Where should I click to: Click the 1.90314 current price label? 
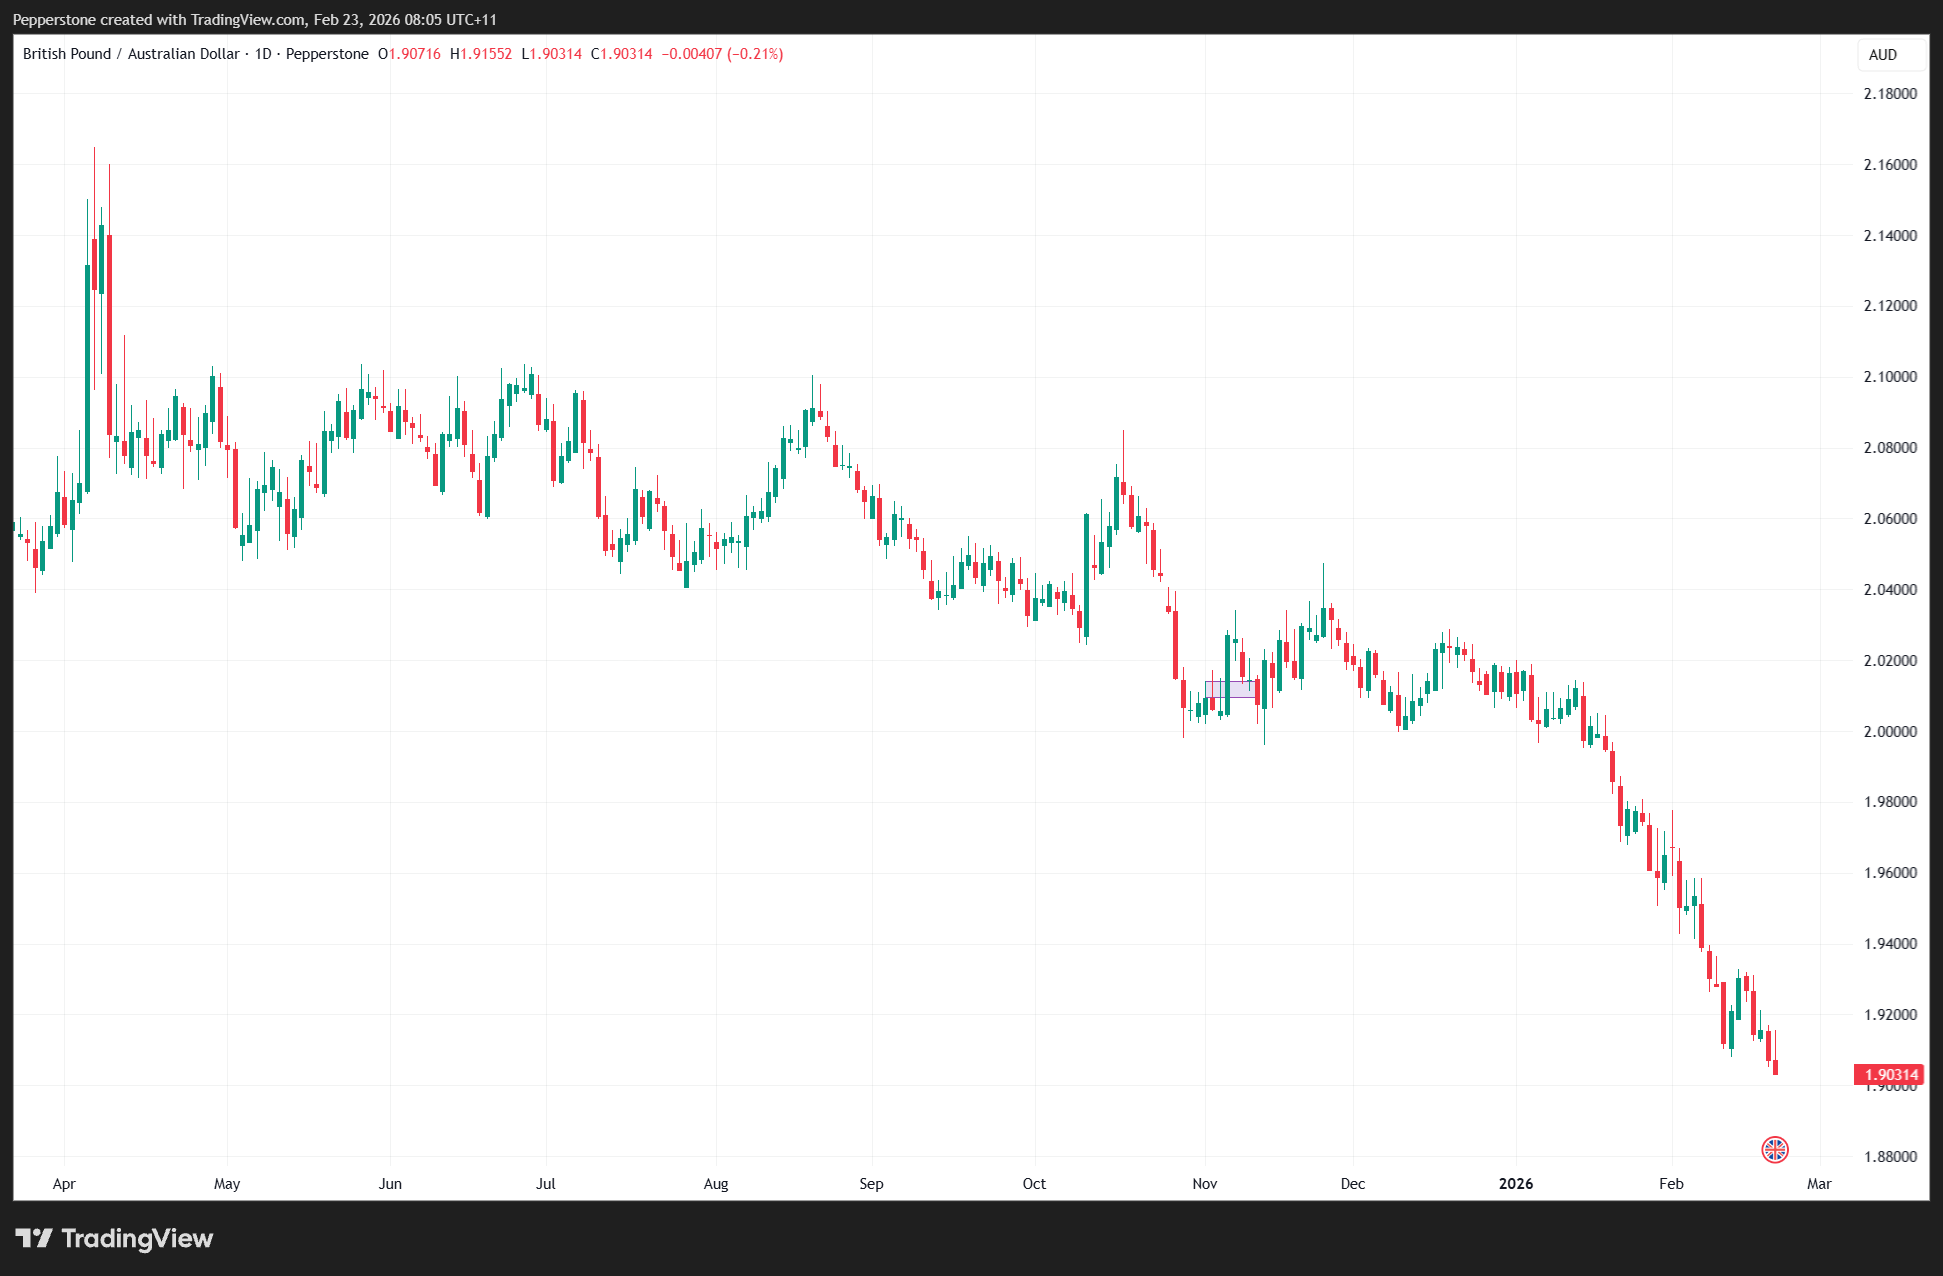point(1889,1075)
